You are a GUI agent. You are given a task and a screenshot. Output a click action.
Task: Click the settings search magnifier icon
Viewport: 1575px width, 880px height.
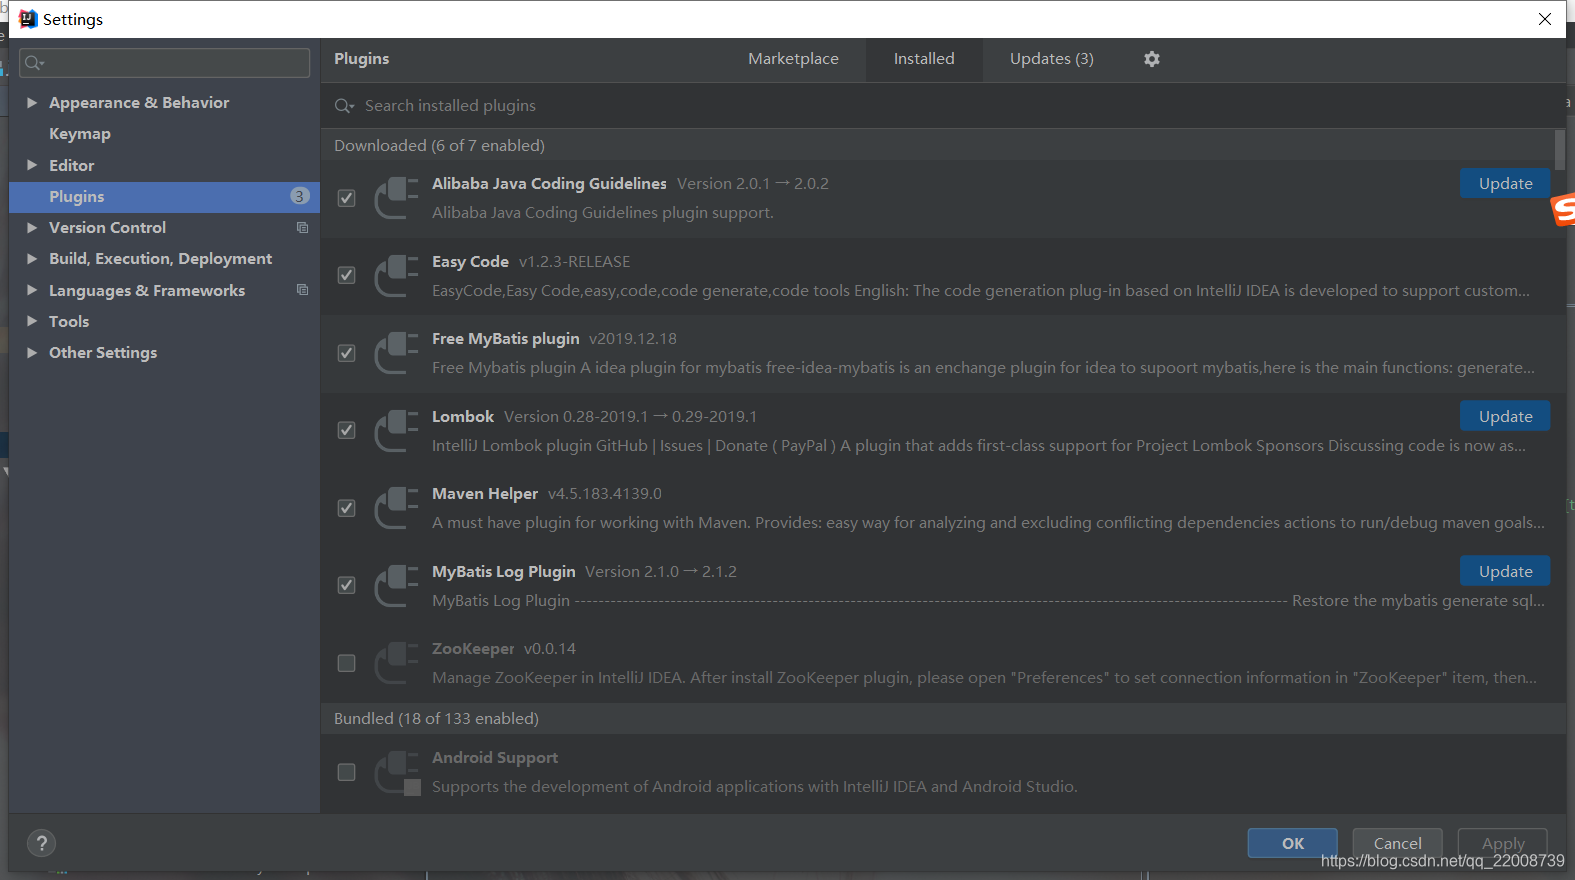tap(34, 63)
